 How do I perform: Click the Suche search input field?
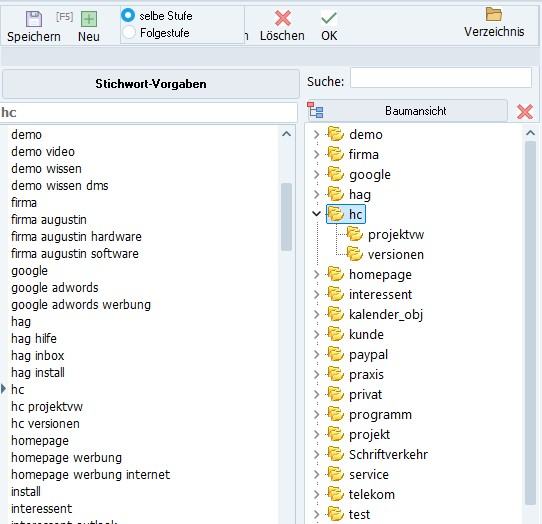(x=441, y=77)
